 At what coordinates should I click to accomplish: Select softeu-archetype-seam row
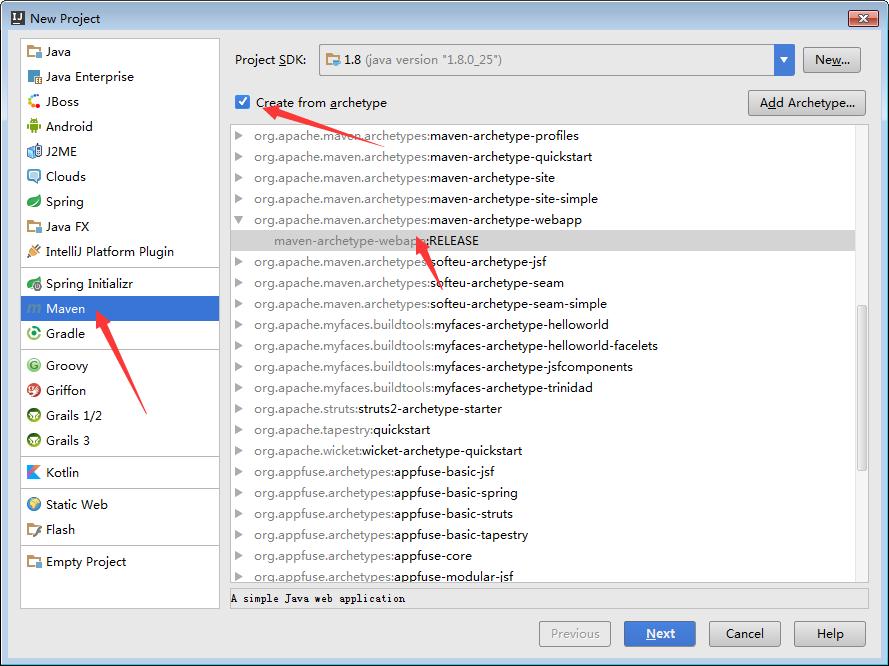coord(543,282)
